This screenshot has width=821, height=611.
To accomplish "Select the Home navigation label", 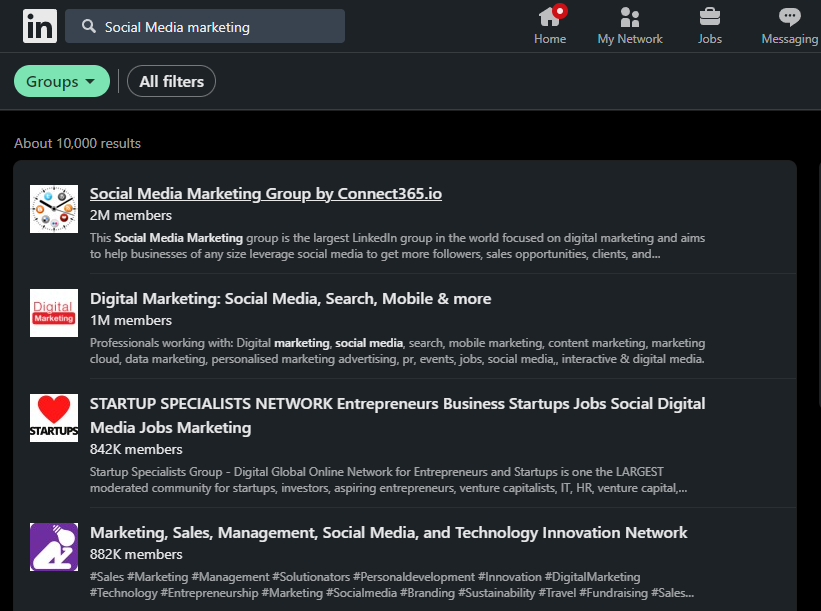I will pos(550,39).
